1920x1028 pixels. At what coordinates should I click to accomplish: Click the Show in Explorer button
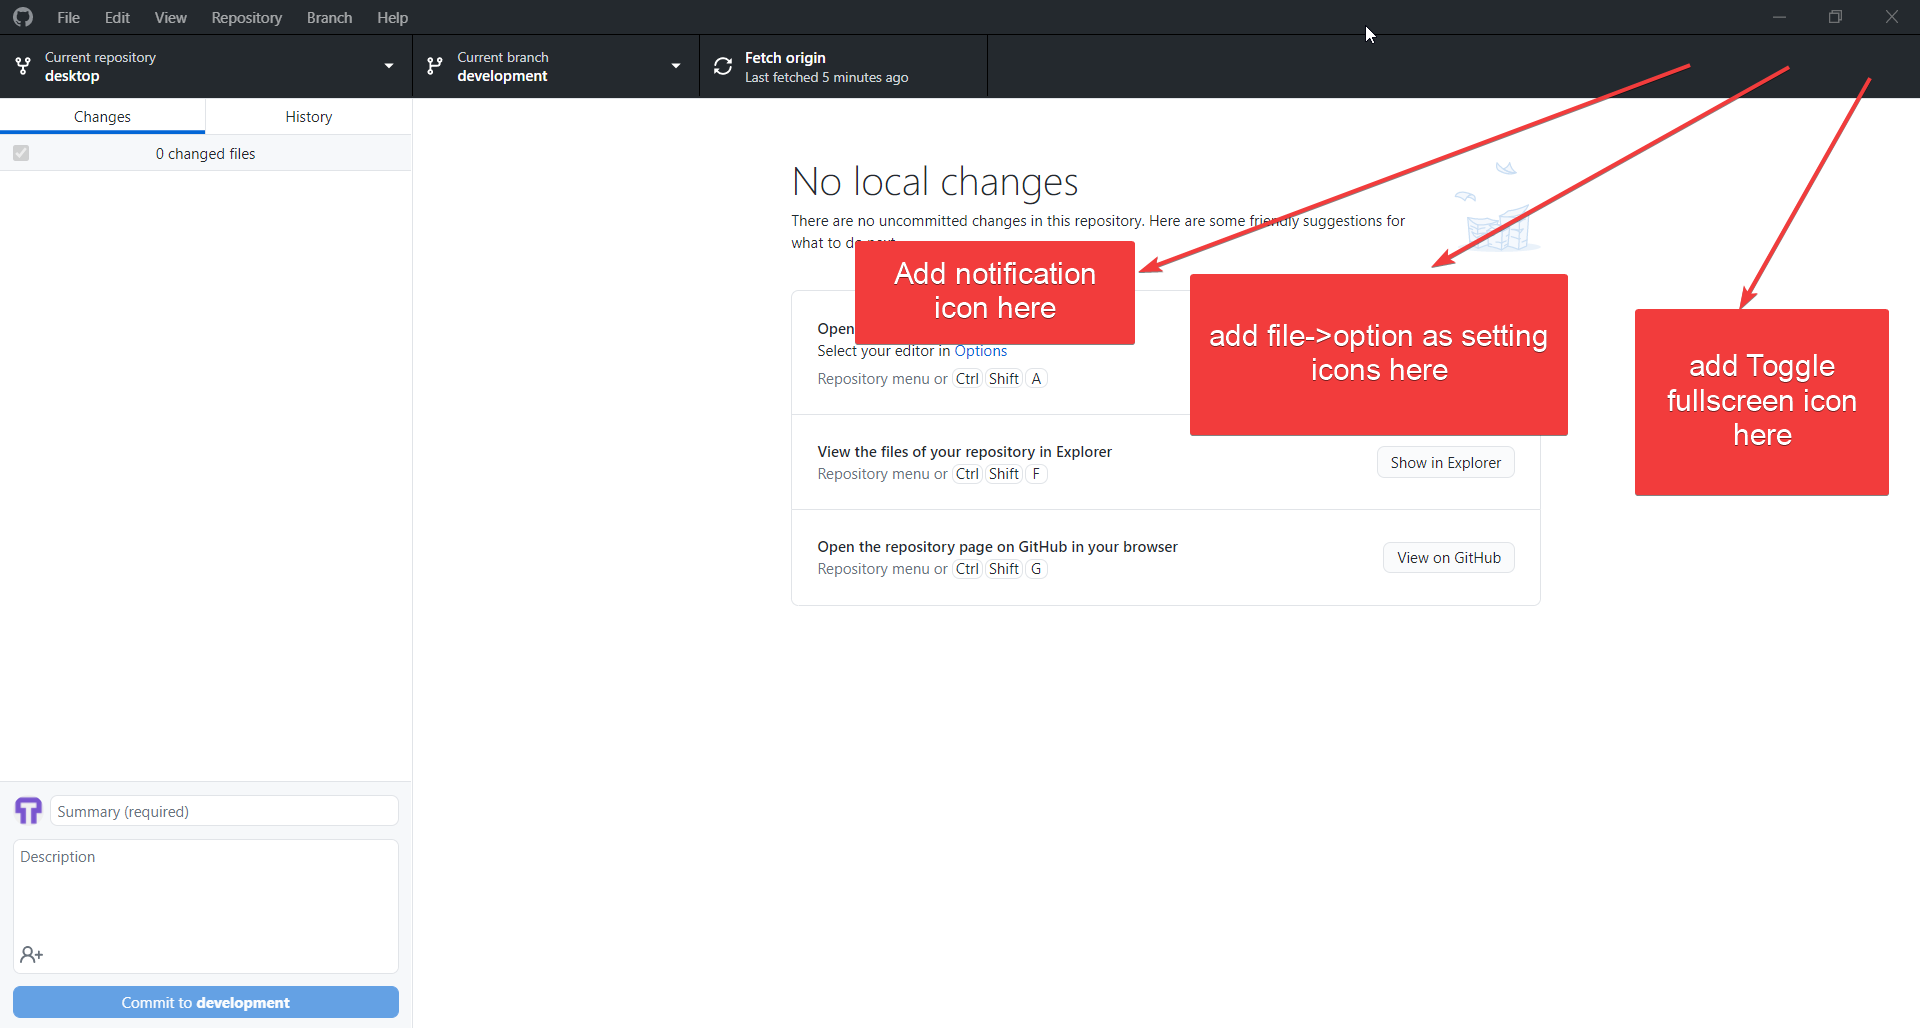(1446, 463)
